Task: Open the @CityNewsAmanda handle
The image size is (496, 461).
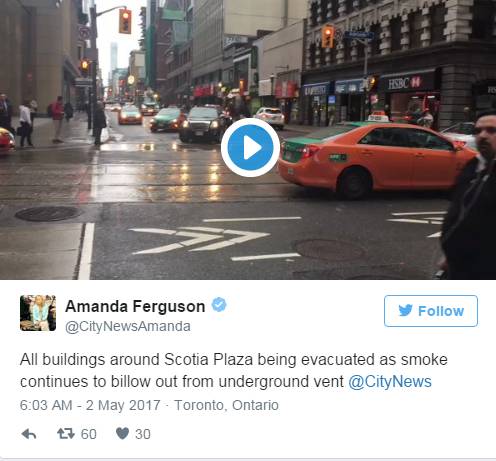Action: click(x=128, y=326)
